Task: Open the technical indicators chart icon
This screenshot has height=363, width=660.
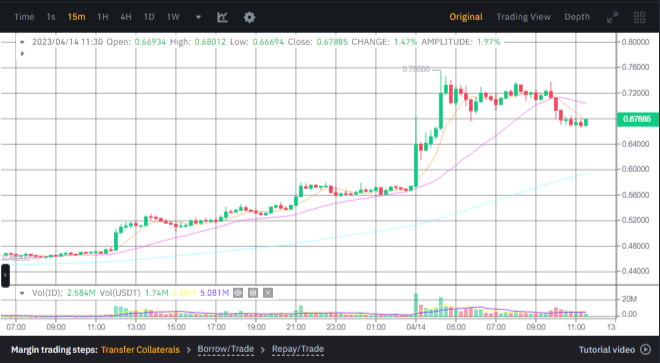Action: [222, 17]
